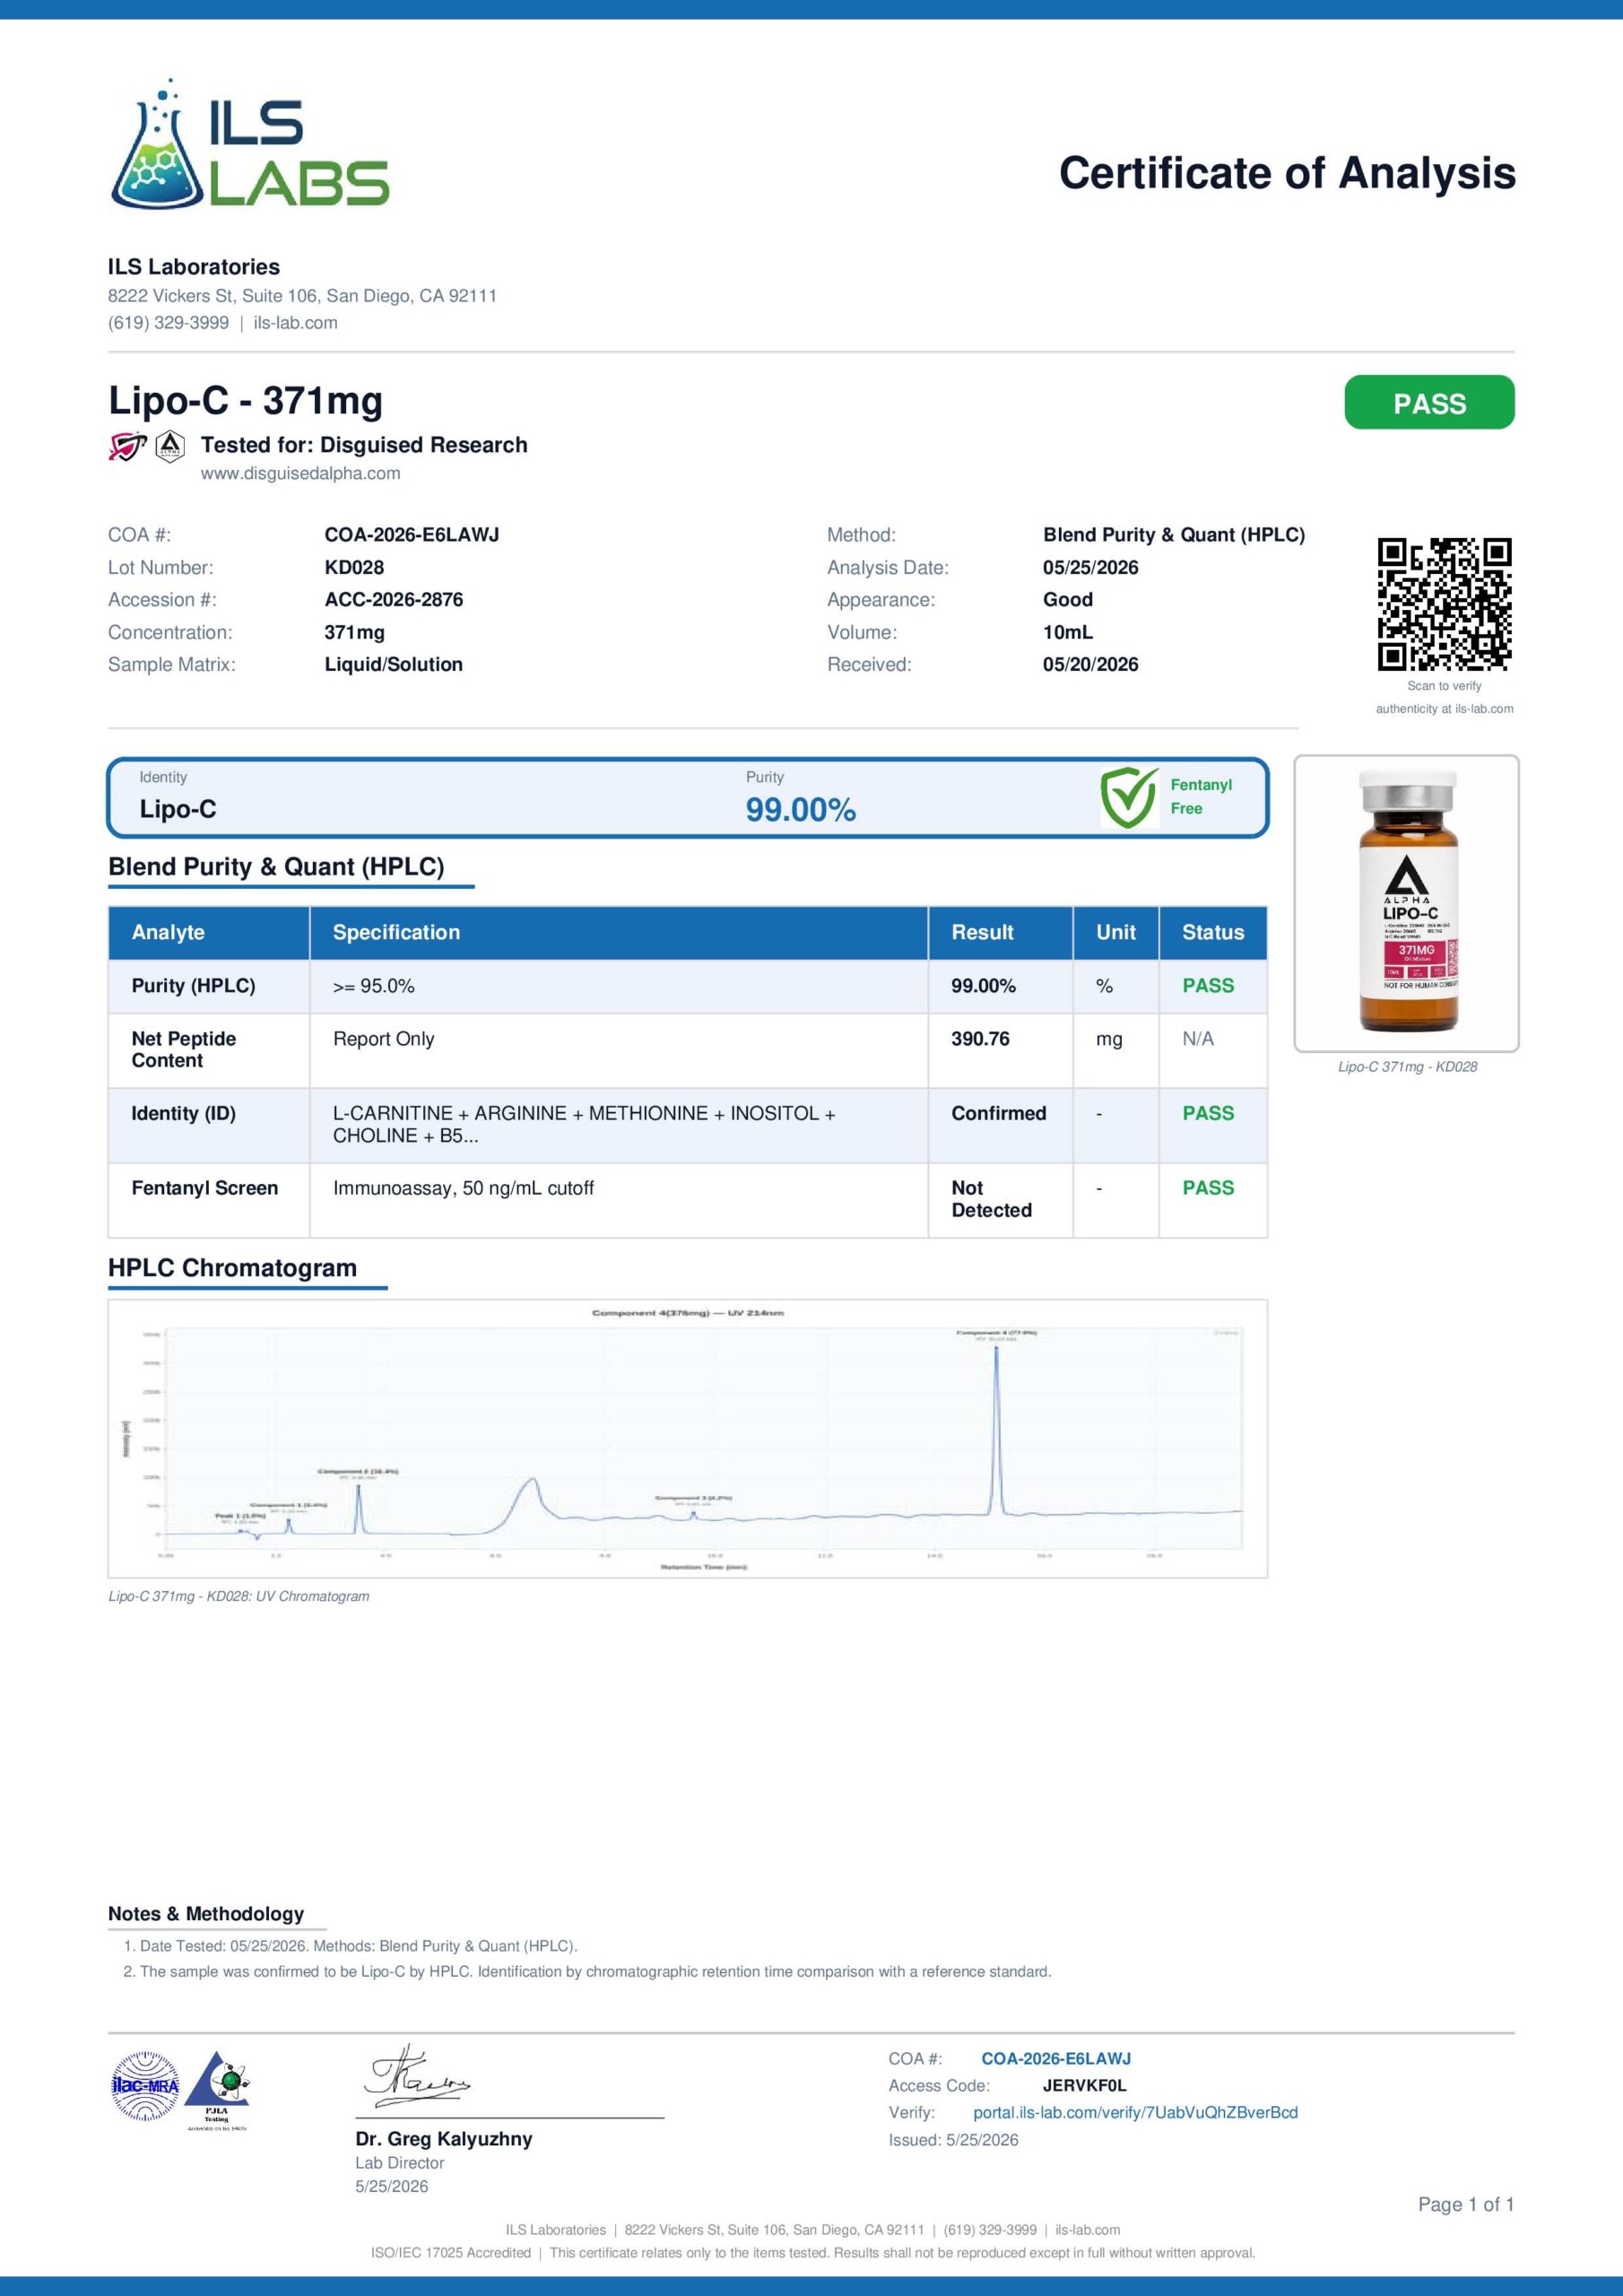Viewport: 1623px width, 2296px height.
Task: Click the Net Peptide Content row label
Action: click(184, 1050)
